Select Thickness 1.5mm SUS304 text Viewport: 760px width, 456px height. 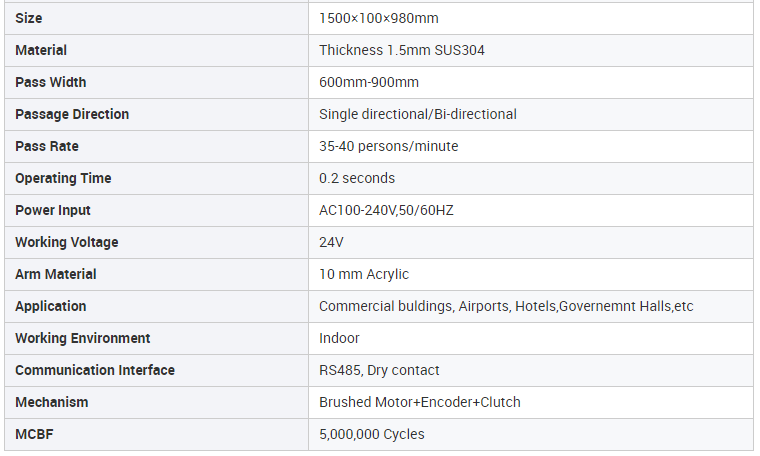tap(402, 50)
